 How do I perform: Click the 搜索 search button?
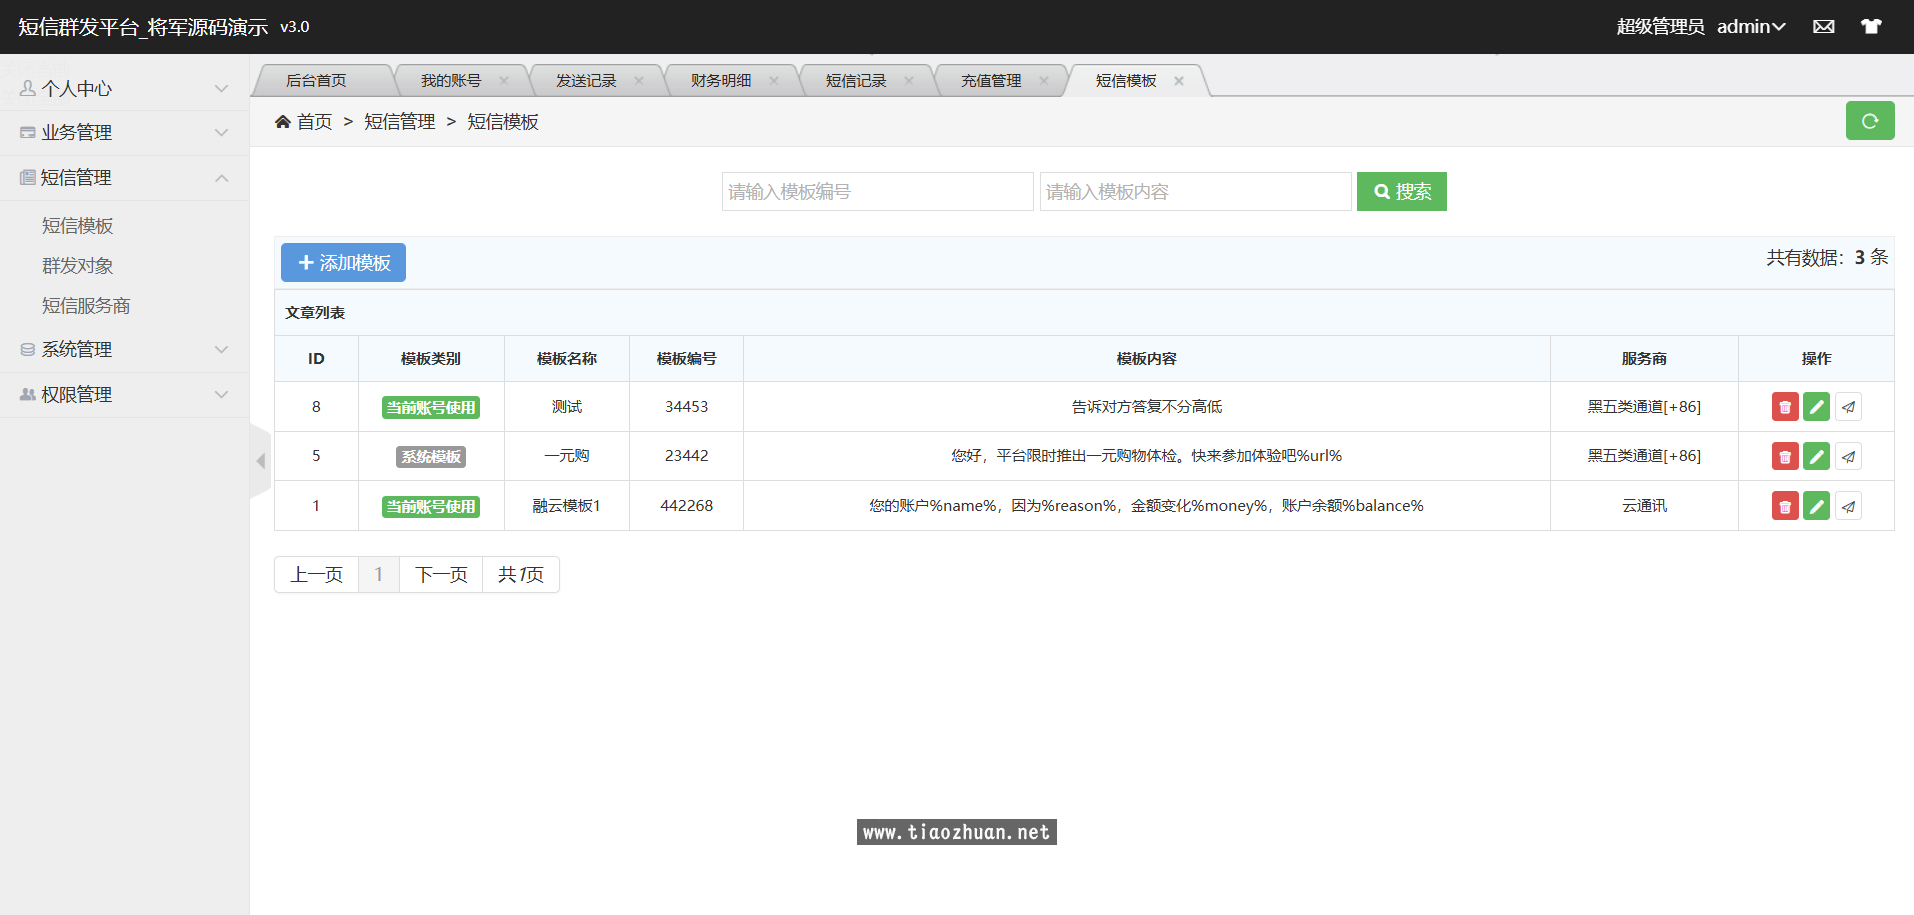pos(1401,191)
